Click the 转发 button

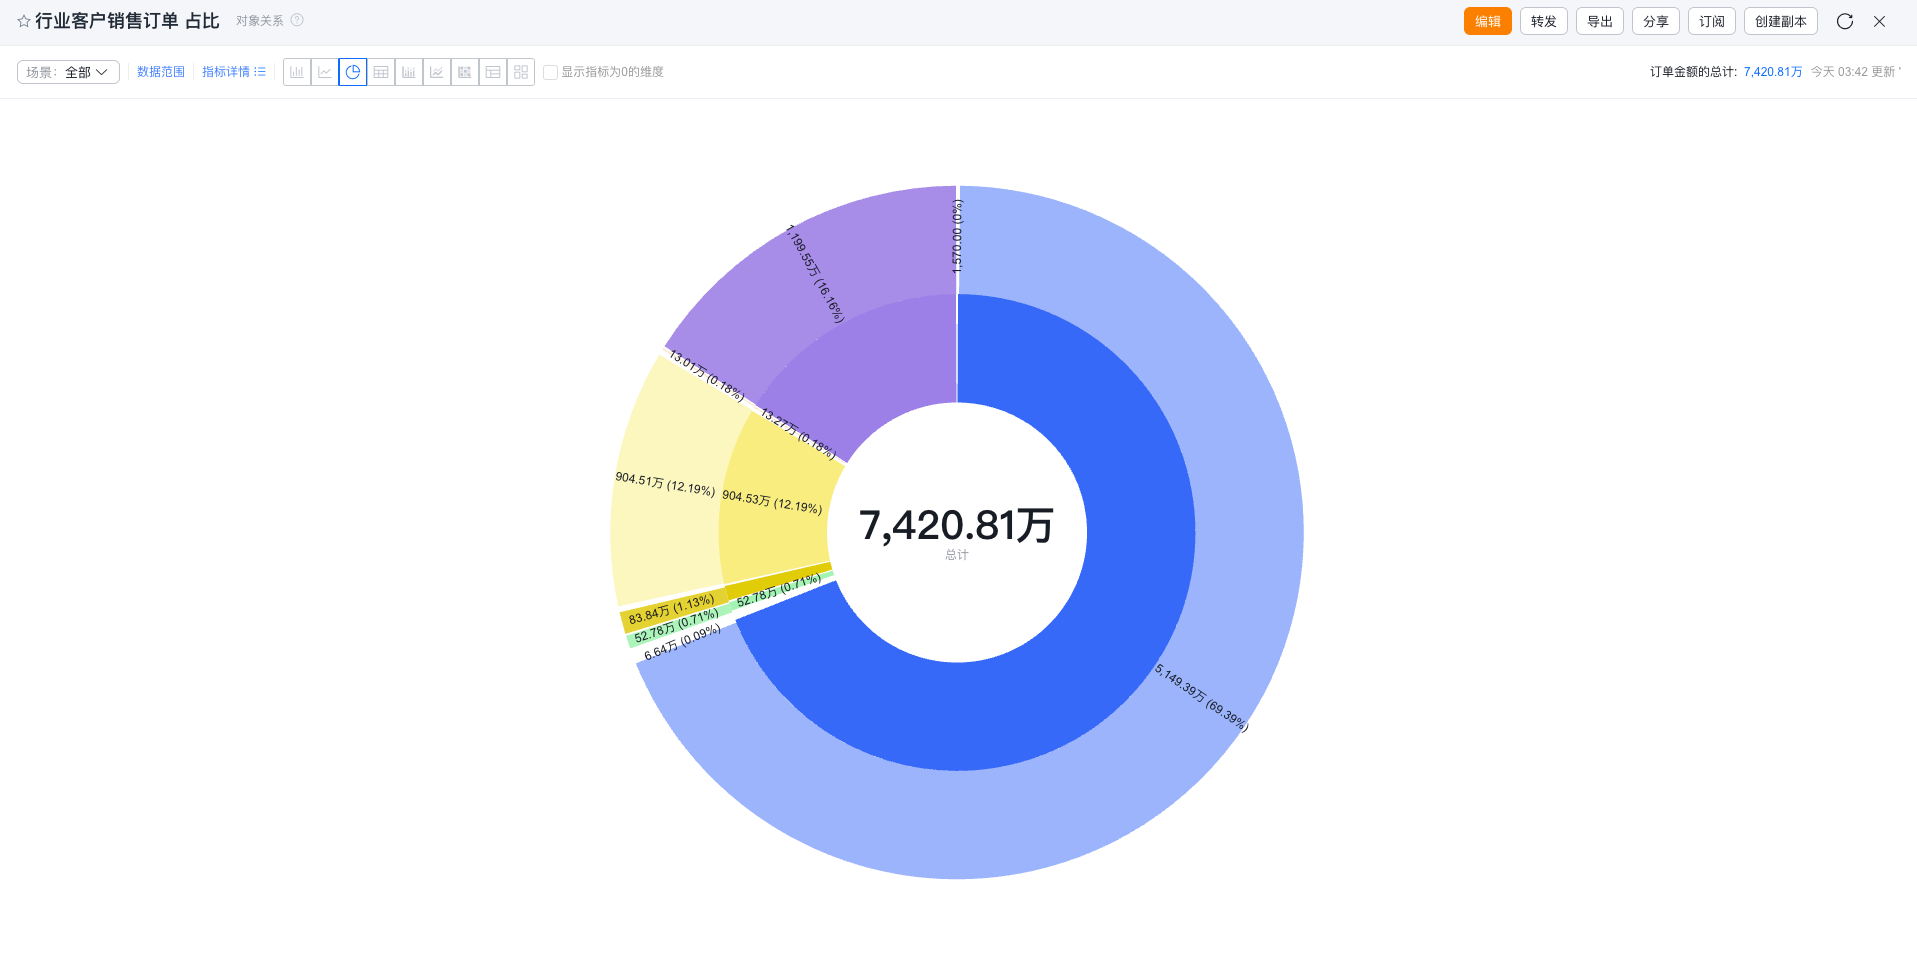tap(1544, 21)
